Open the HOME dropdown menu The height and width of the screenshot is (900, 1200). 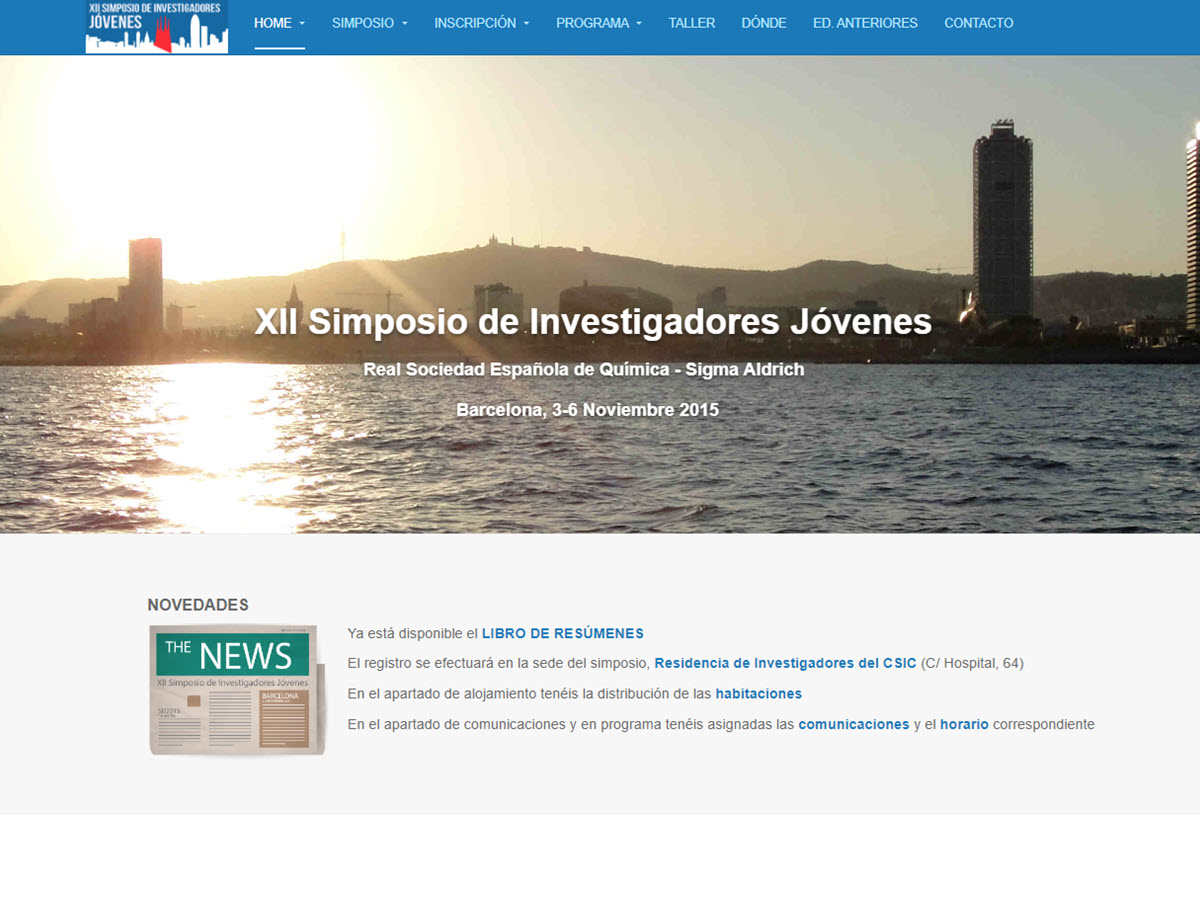279,23
